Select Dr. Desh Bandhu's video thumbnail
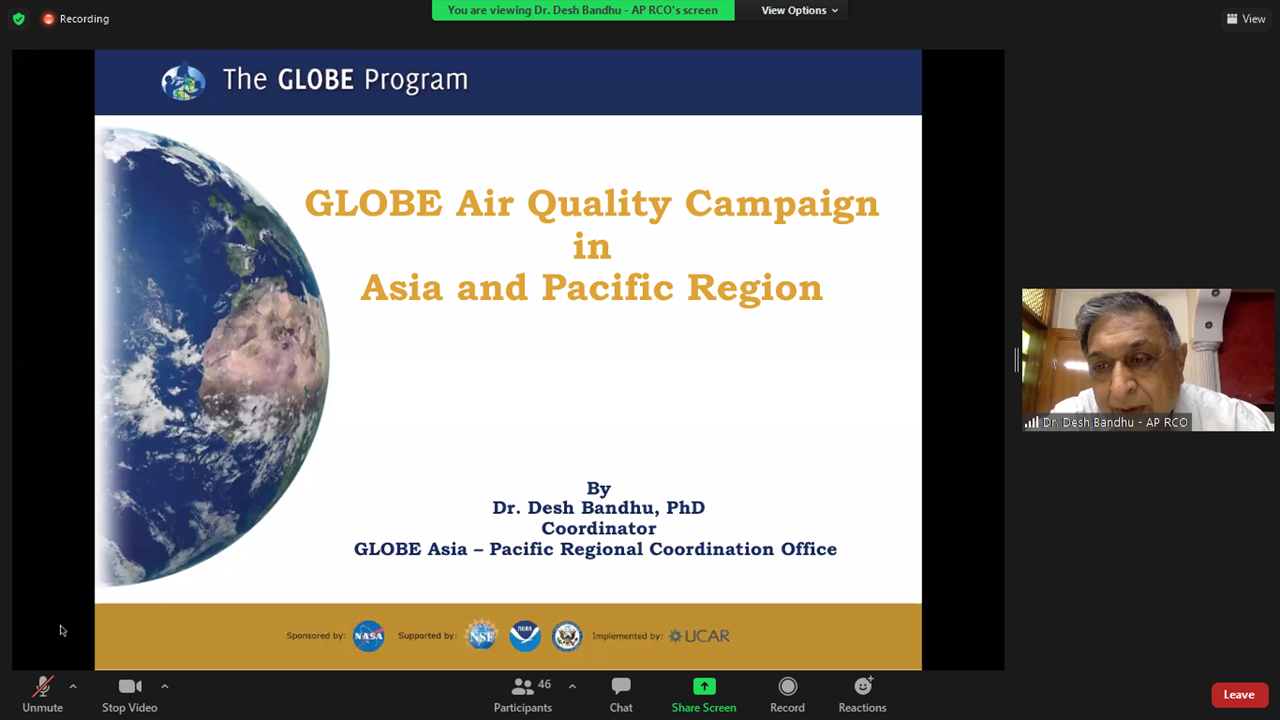 pos(1147,360)
